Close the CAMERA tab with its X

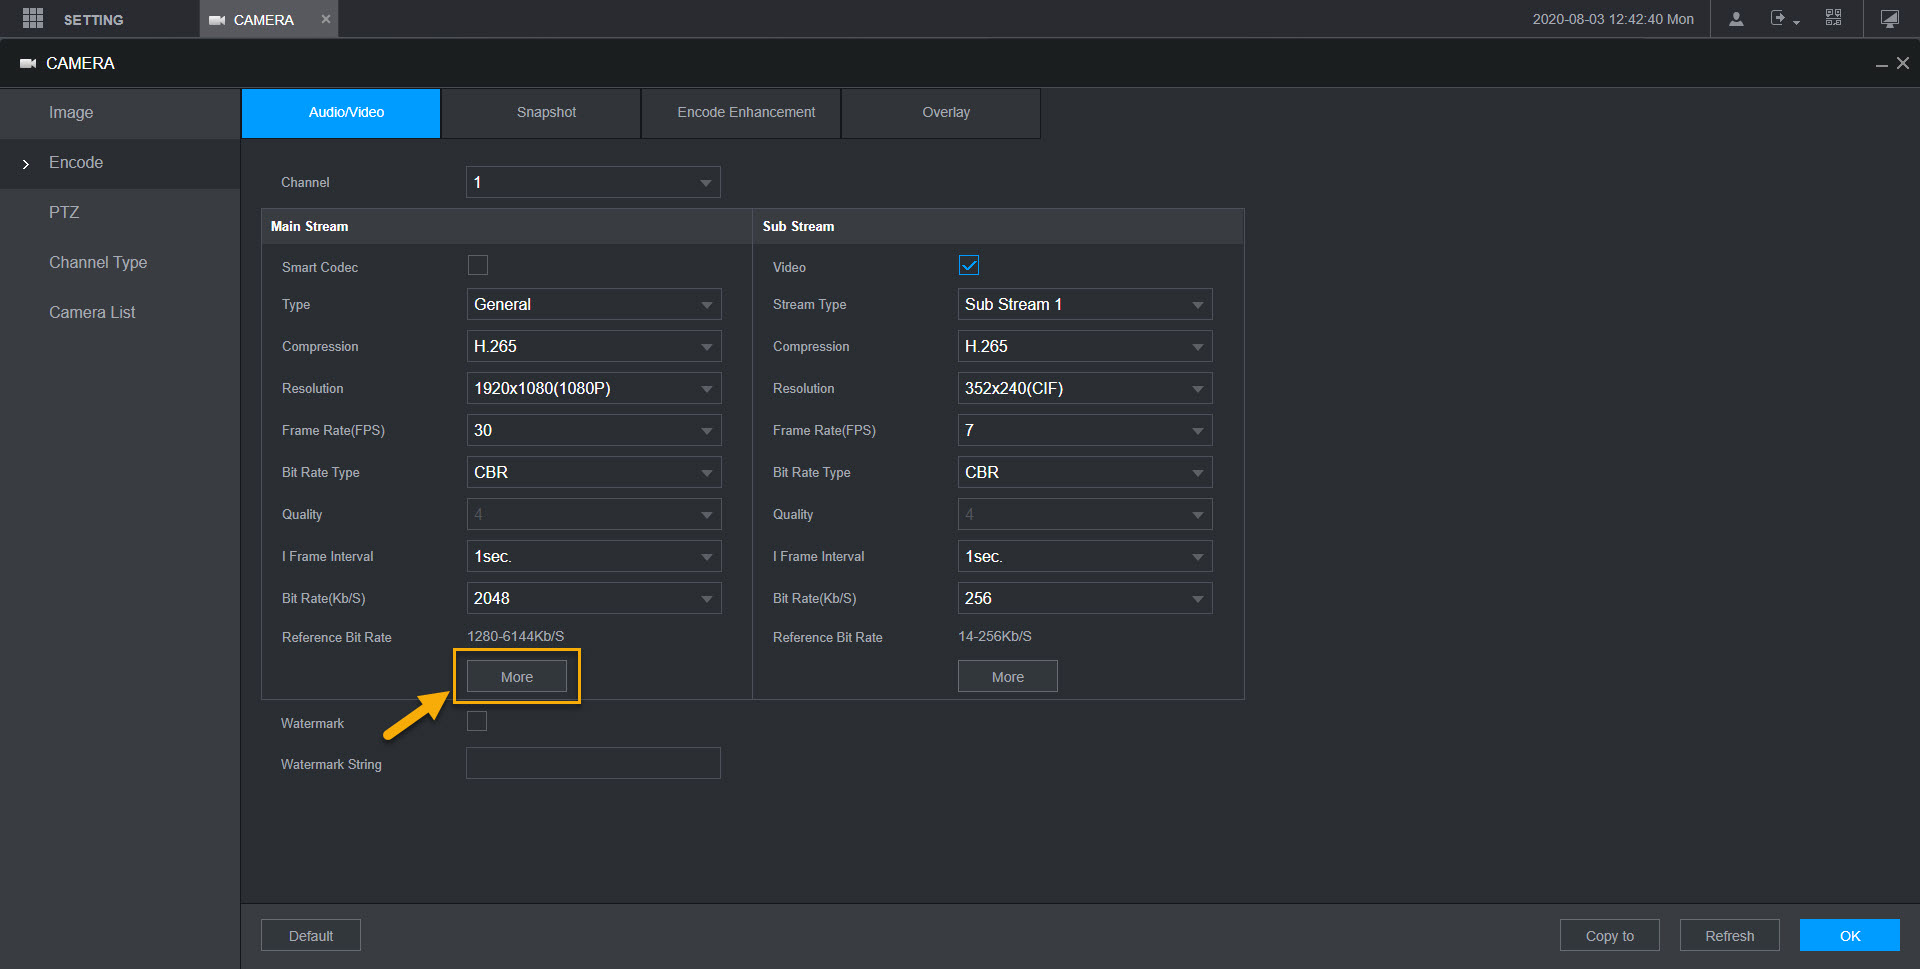click(x=325, y=19)
